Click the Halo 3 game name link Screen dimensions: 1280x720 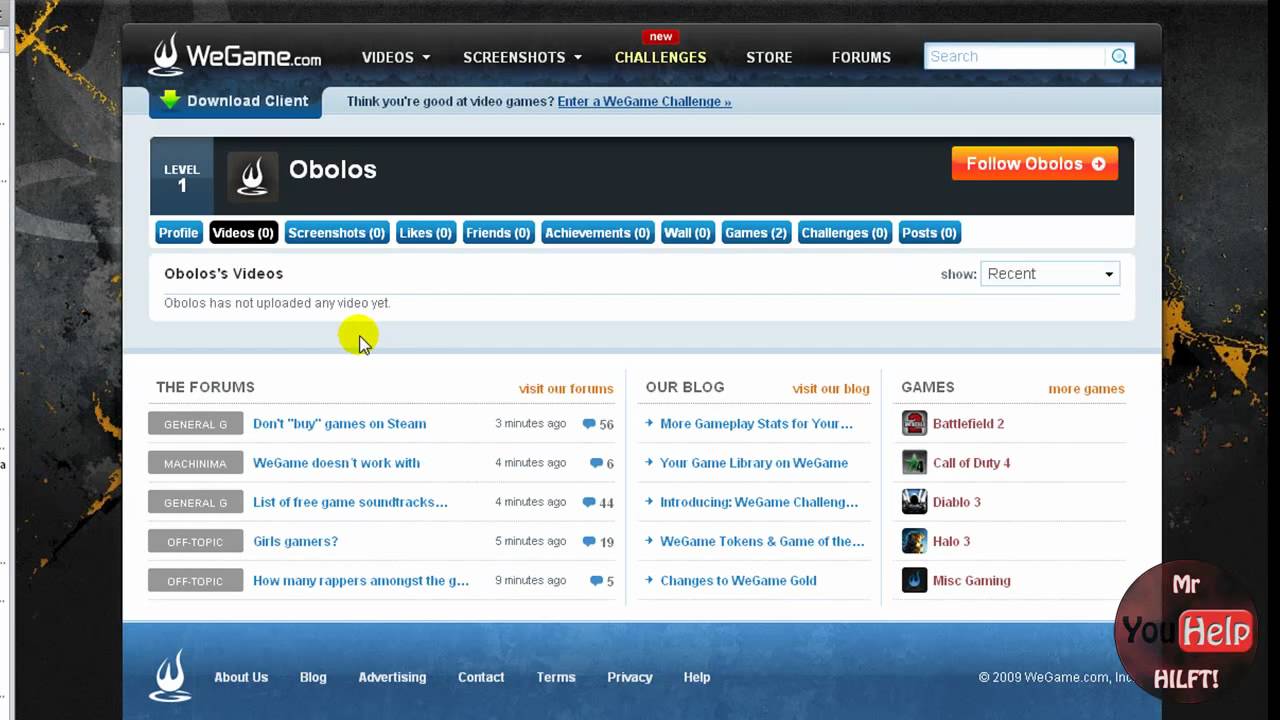click(951, 541)
